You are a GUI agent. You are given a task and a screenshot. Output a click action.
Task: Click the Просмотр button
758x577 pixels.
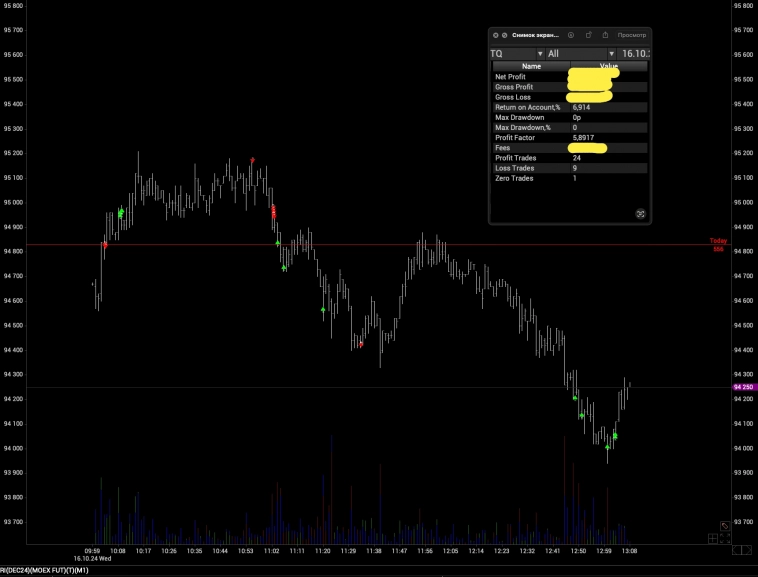(631, 35)
